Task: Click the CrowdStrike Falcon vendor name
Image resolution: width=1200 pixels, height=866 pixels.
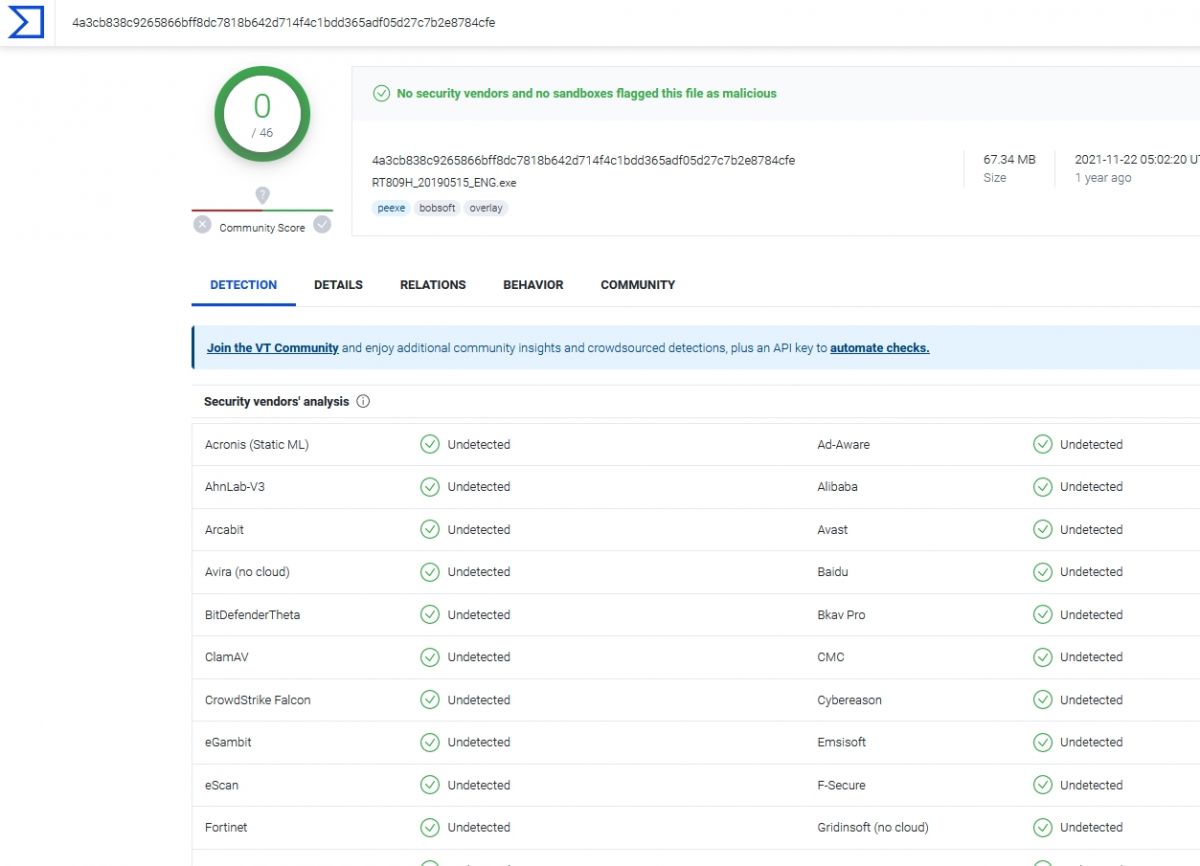Action: 258,700
